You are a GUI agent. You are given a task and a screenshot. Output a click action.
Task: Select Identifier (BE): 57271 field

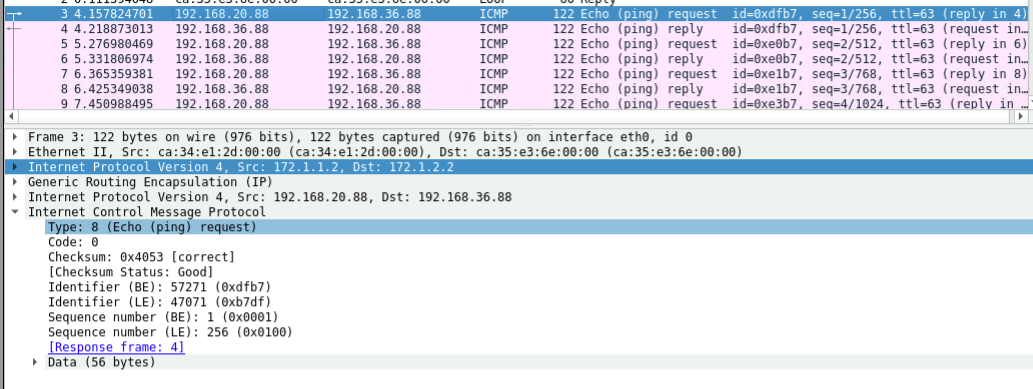pyautogui.click(x=159, y=287)
